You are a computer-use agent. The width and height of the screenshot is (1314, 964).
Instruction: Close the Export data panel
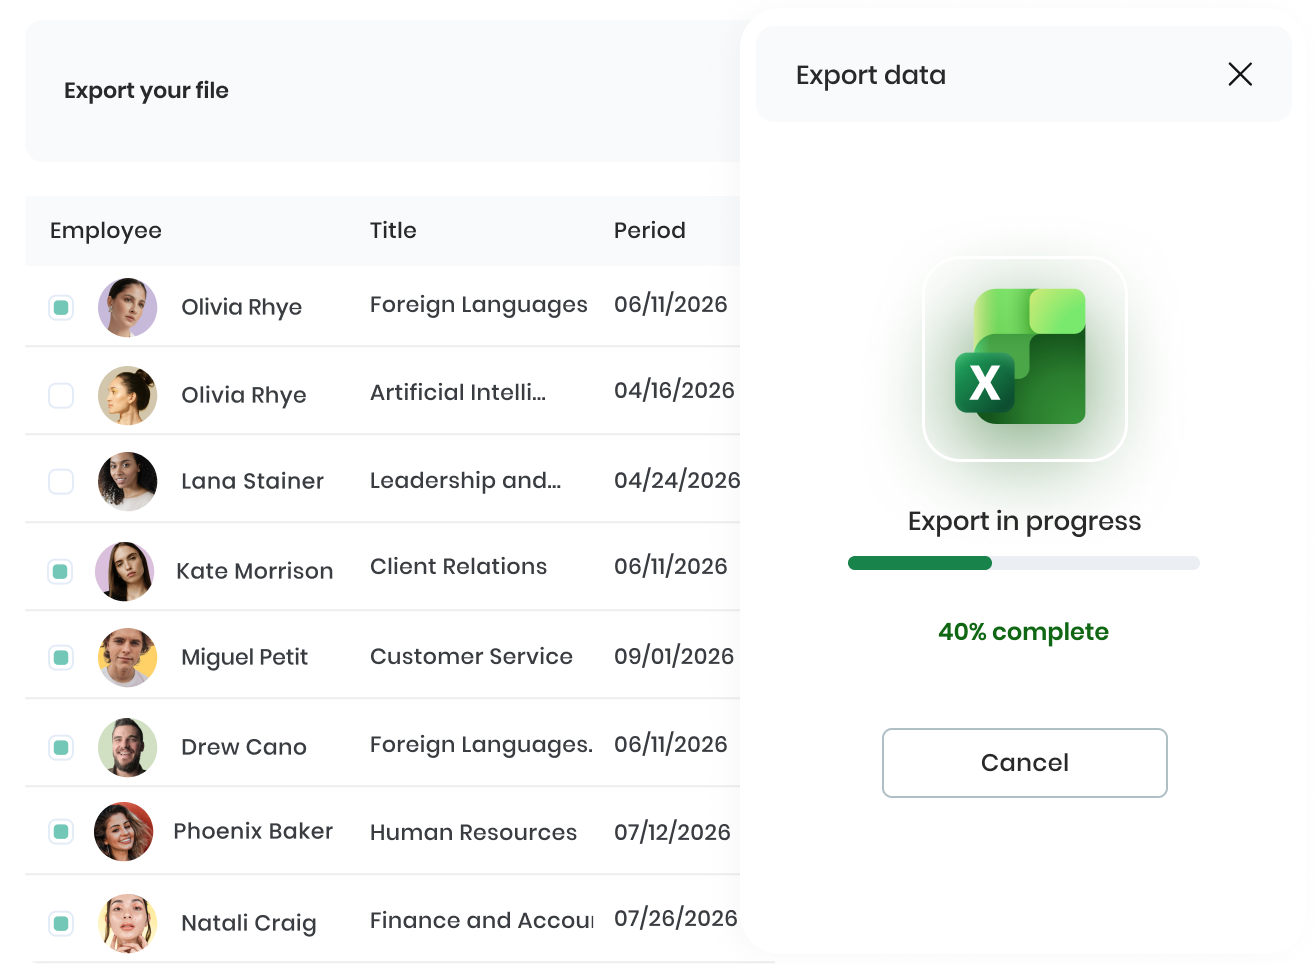point(1240,74)
